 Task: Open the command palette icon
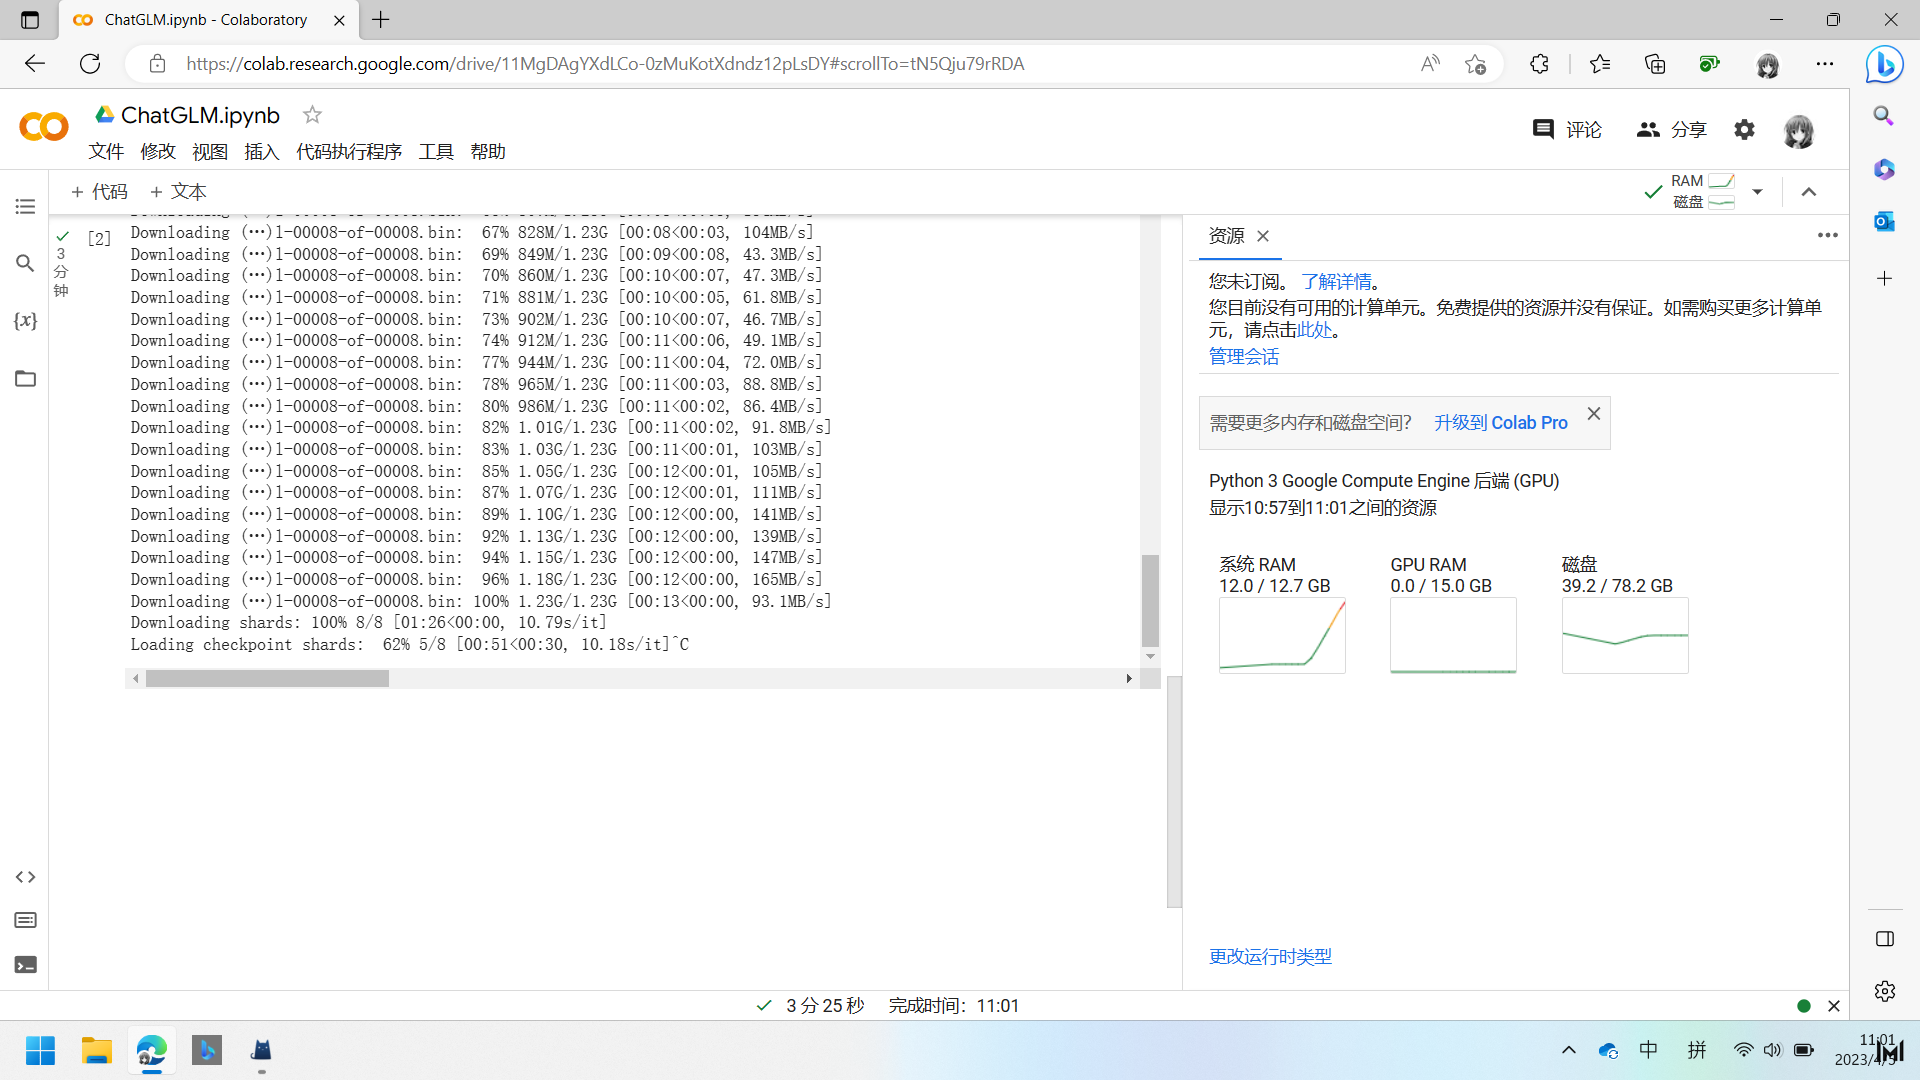click(x=25, y=920)
